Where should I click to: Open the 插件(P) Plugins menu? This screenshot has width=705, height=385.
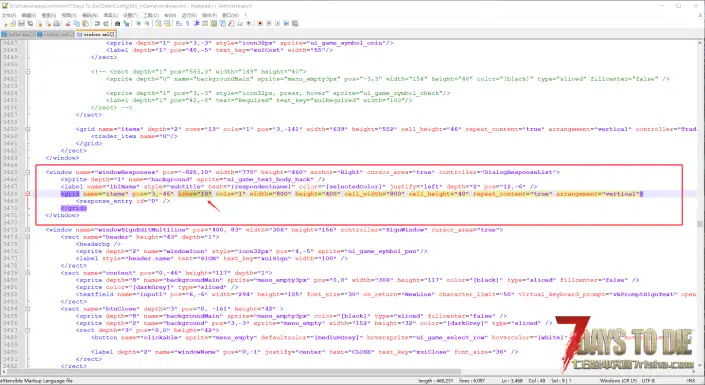[x=209, y=15]
